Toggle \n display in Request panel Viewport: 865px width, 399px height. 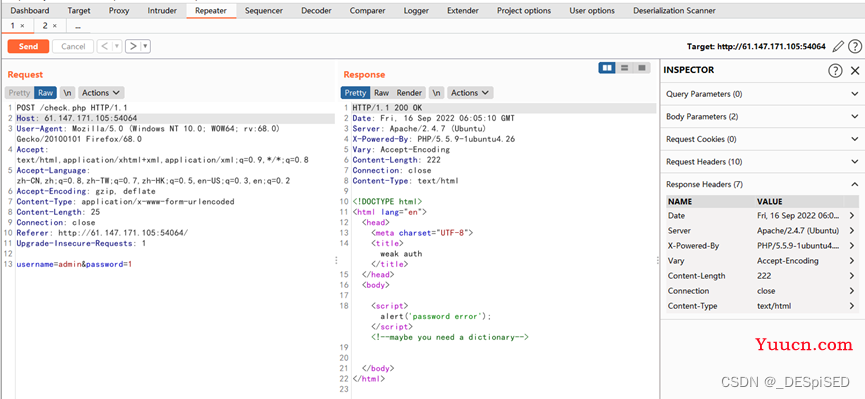(x=68, y=93)
